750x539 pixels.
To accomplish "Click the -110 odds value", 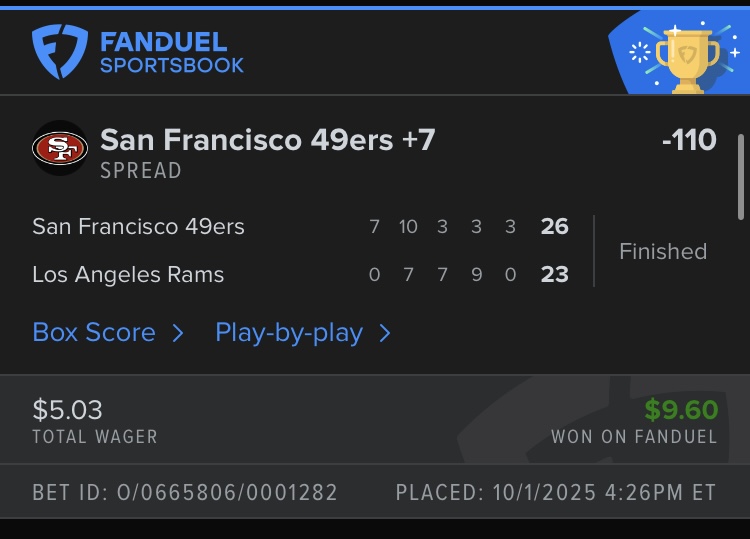I will click(x=689, y=140).
